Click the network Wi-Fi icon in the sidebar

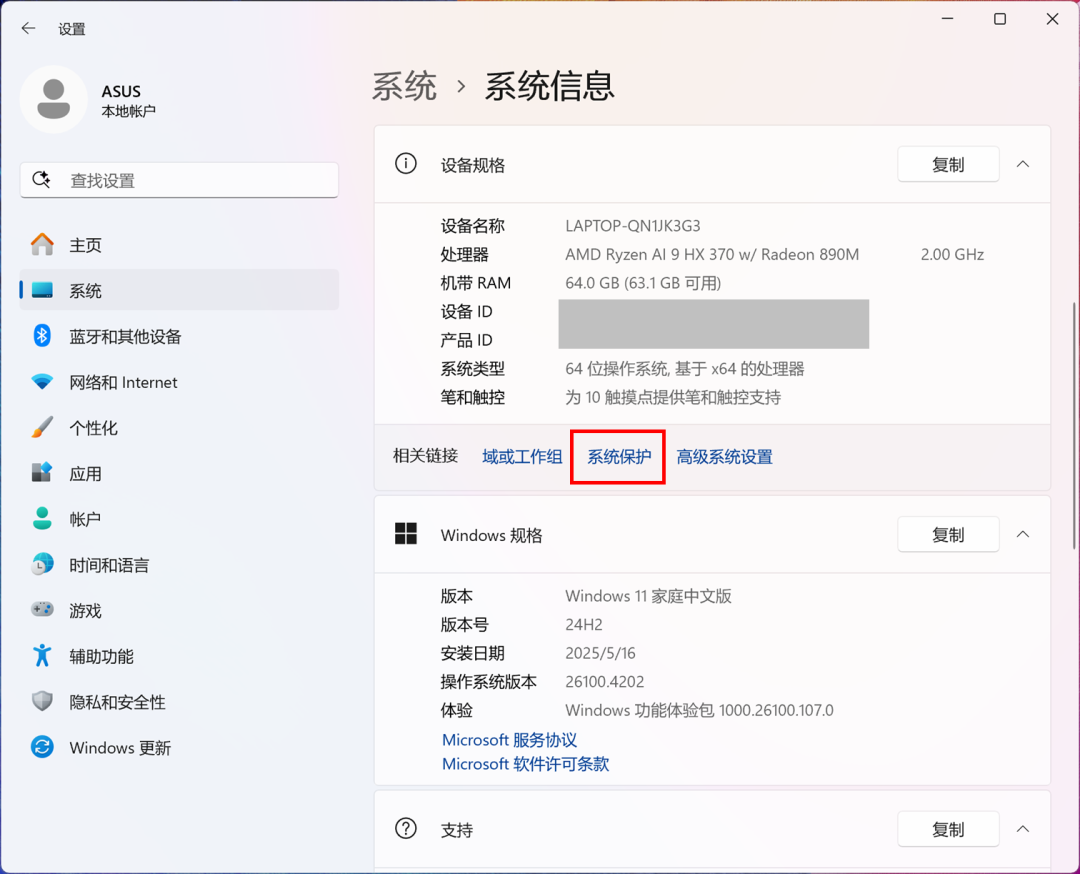click(x=42, y=382)
